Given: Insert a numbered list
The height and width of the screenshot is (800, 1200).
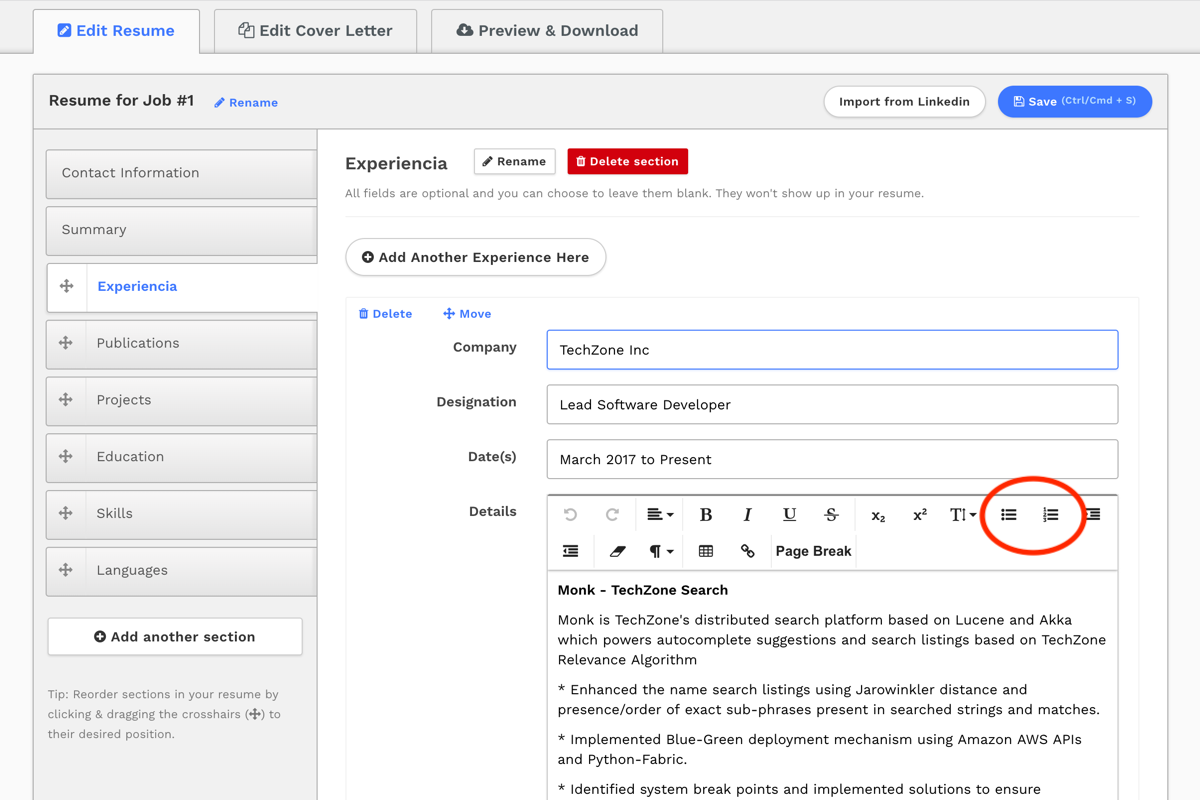Looking at the screenshot, I should [1050, 514].
